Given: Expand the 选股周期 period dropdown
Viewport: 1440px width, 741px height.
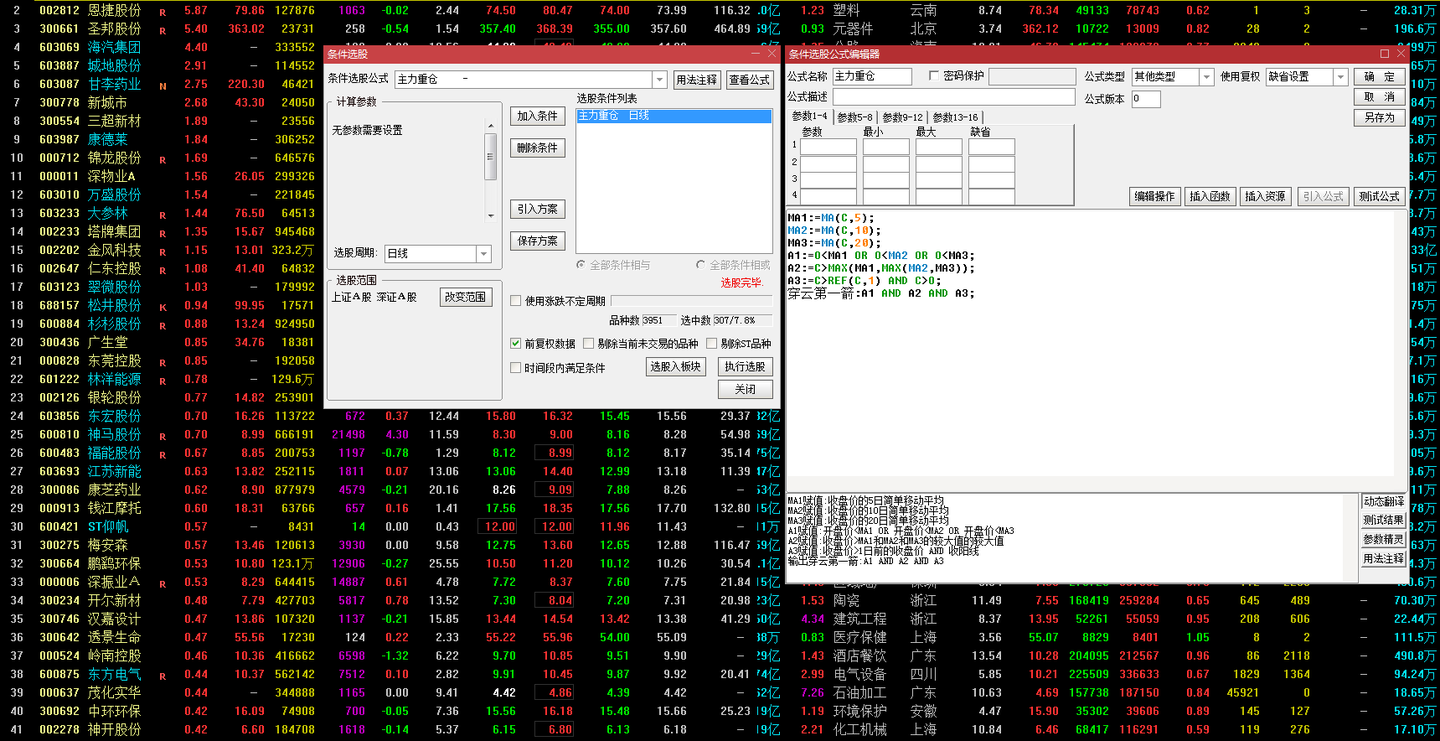Looking at the screenshot, I should pos(484,254).
